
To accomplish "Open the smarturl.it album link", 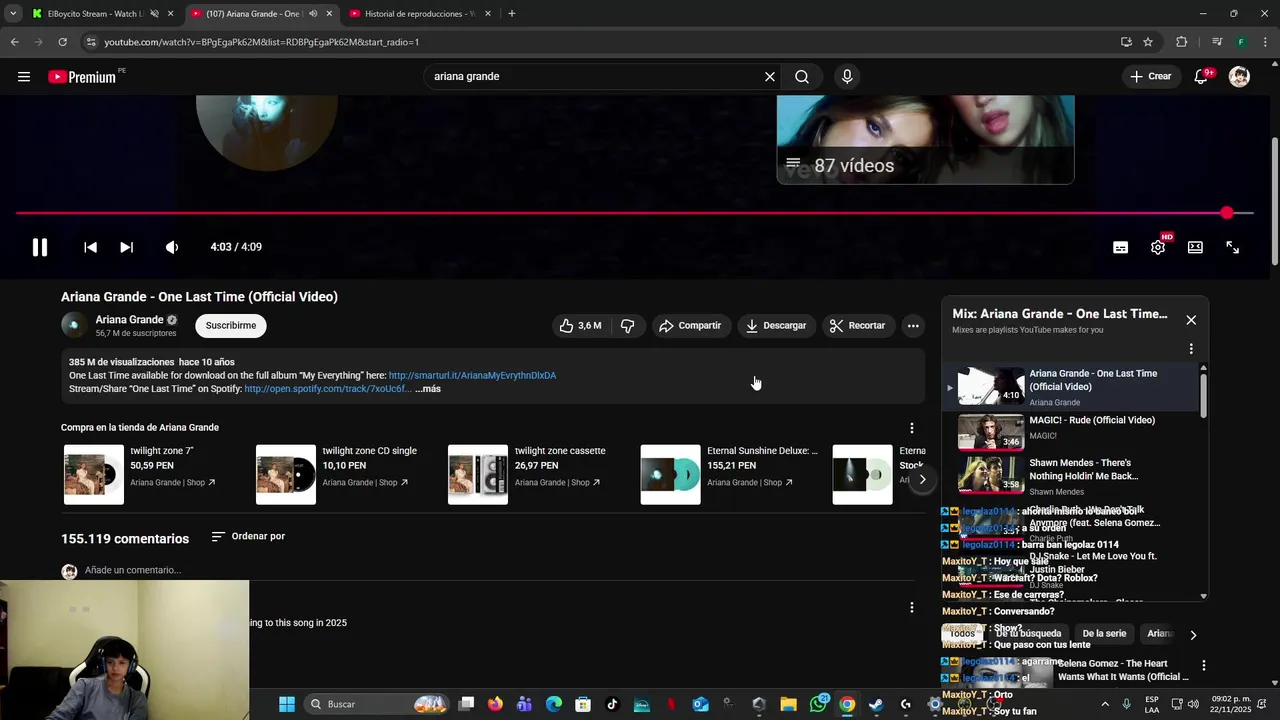I will (472, 376).
